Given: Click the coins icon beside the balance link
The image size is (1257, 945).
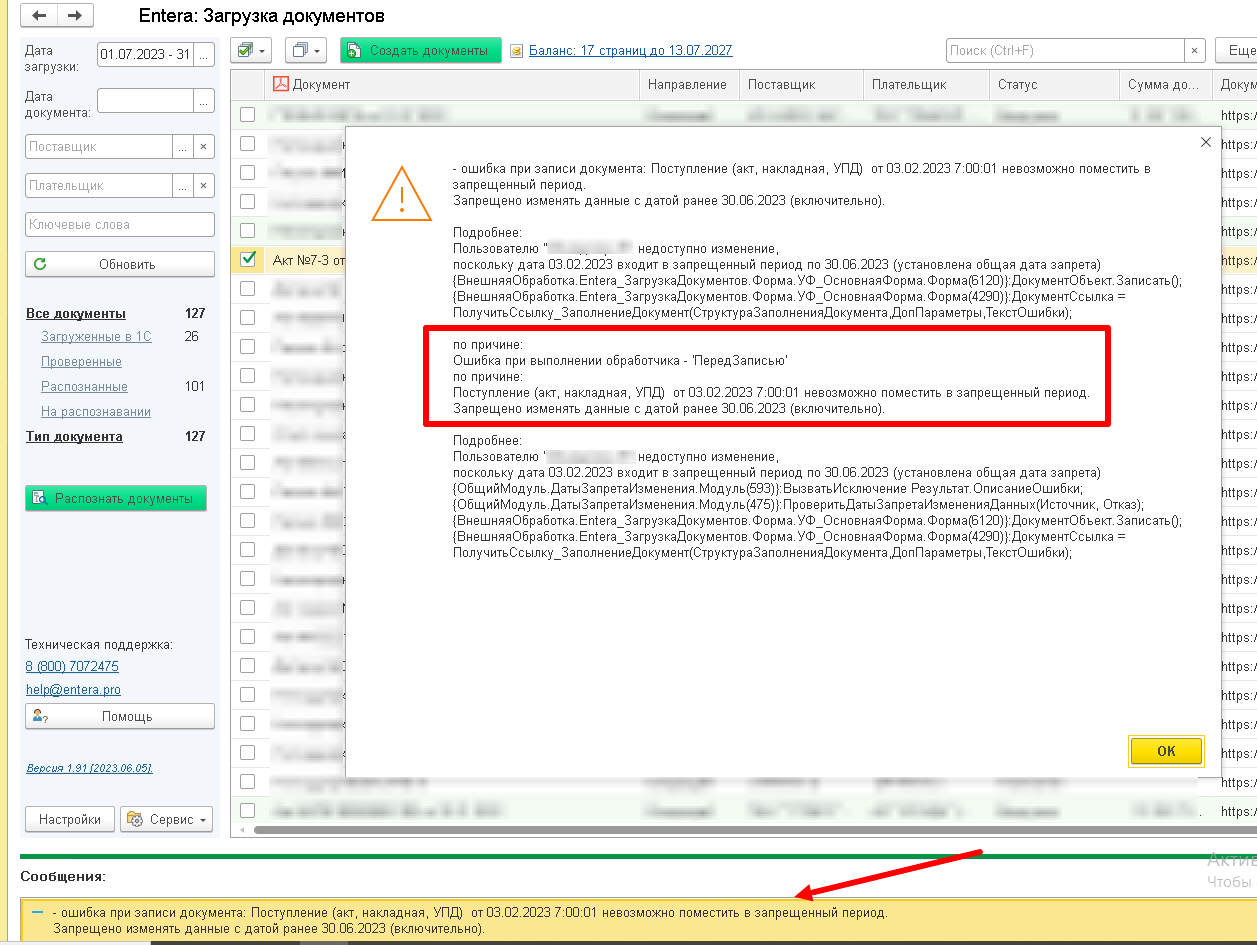Looking at the screenshot, I should (517, 50).
